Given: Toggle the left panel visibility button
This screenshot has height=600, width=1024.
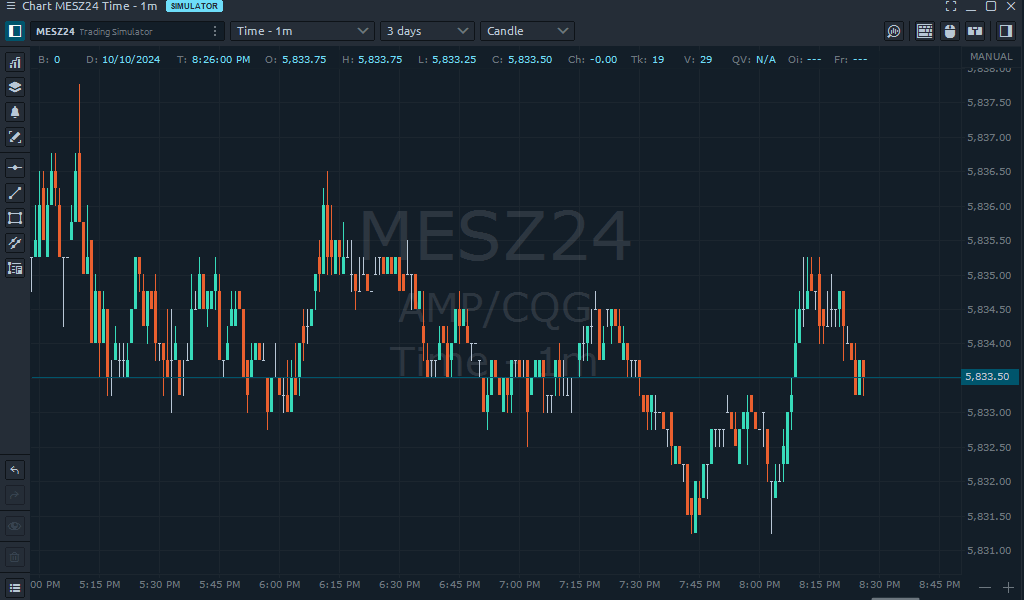Looking at the screenshot, I should [15, 31].
